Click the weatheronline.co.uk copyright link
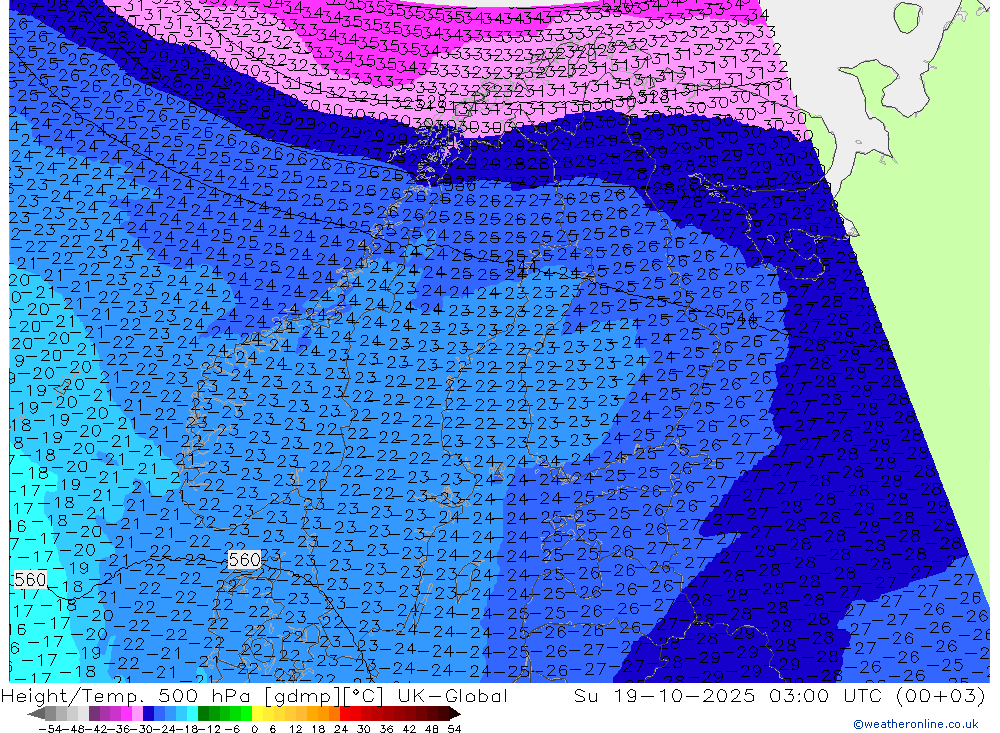This screenshot has height=733, width=1000. (x=915, y=723)
